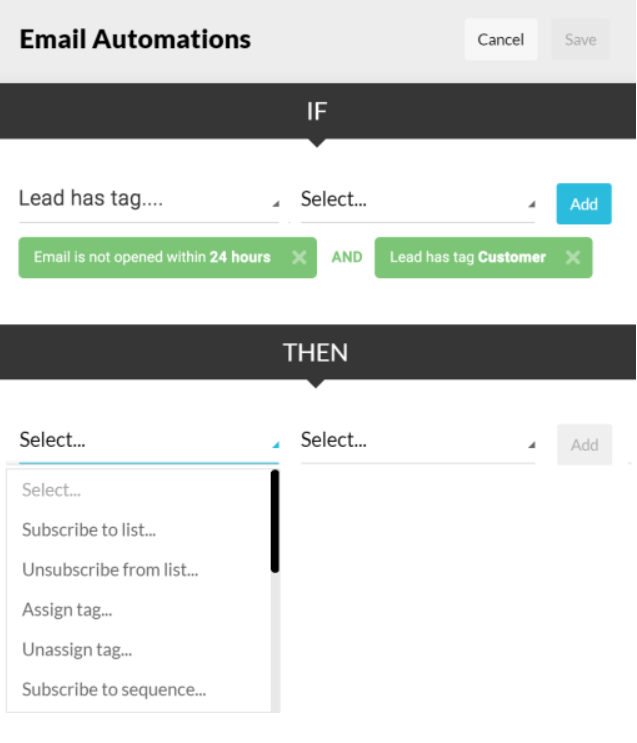Screen dimensions: 637x743
Task: Click the placeholder 'Select...' list entry
Action: [51, 490]
